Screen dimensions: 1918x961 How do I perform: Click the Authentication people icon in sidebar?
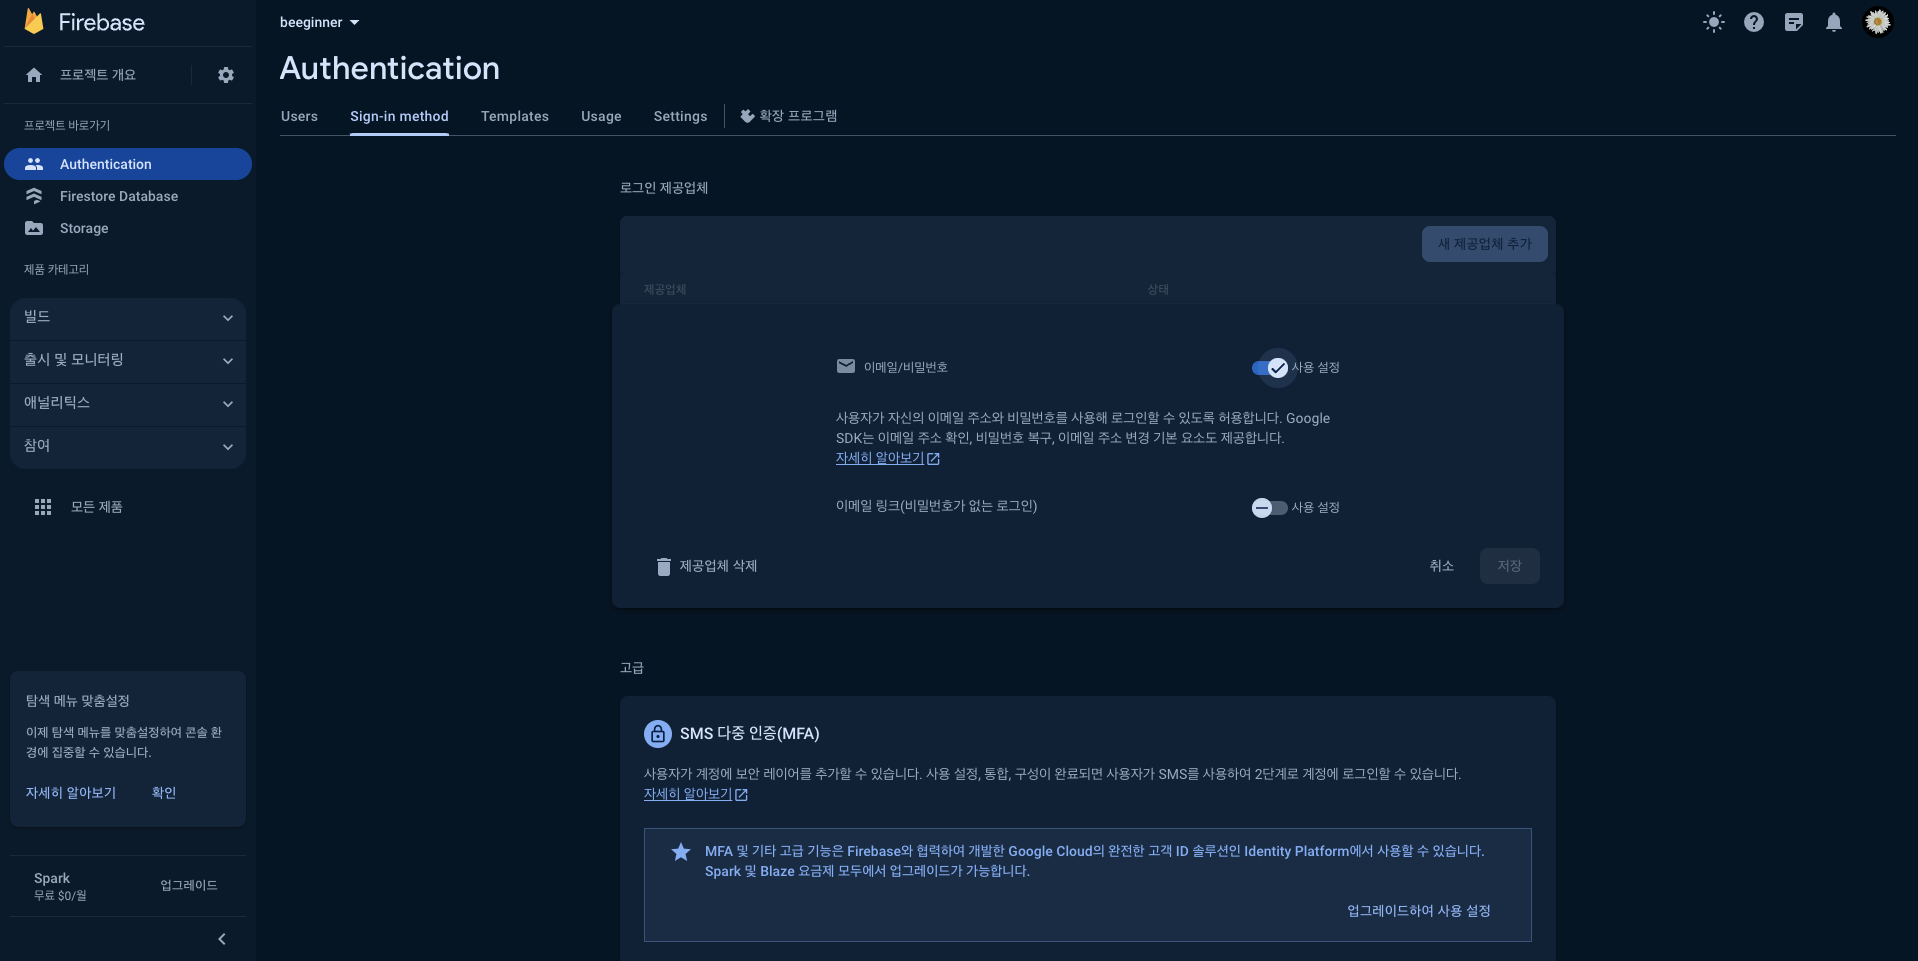pyautogui.click(x=34, y=164)
